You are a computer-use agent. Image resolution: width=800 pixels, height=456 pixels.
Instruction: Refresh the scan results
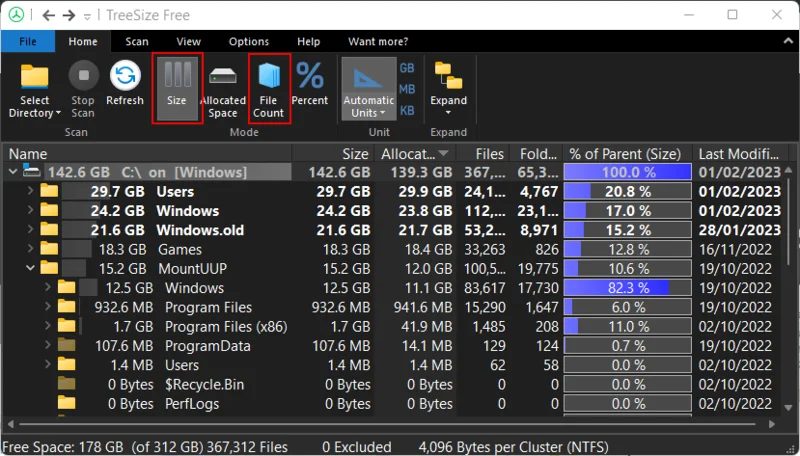(x=125, y=78)
